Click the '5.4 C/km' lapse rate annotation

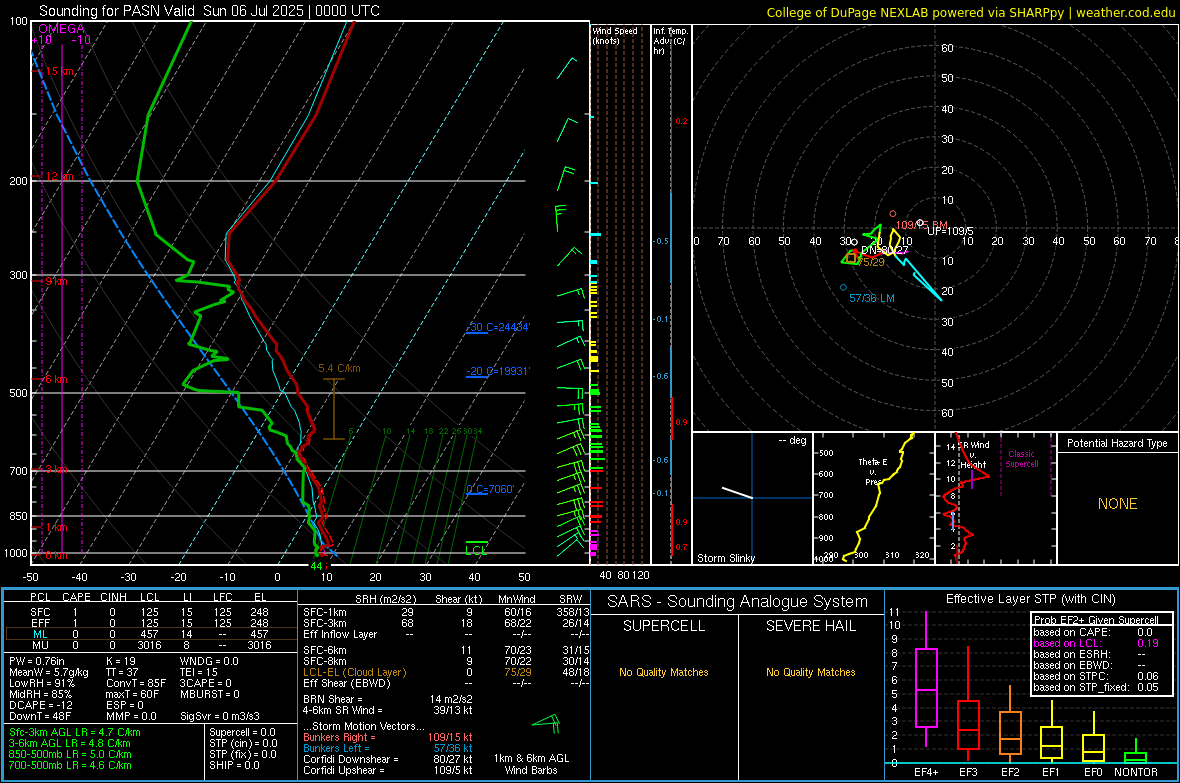(x=339, y=368)
